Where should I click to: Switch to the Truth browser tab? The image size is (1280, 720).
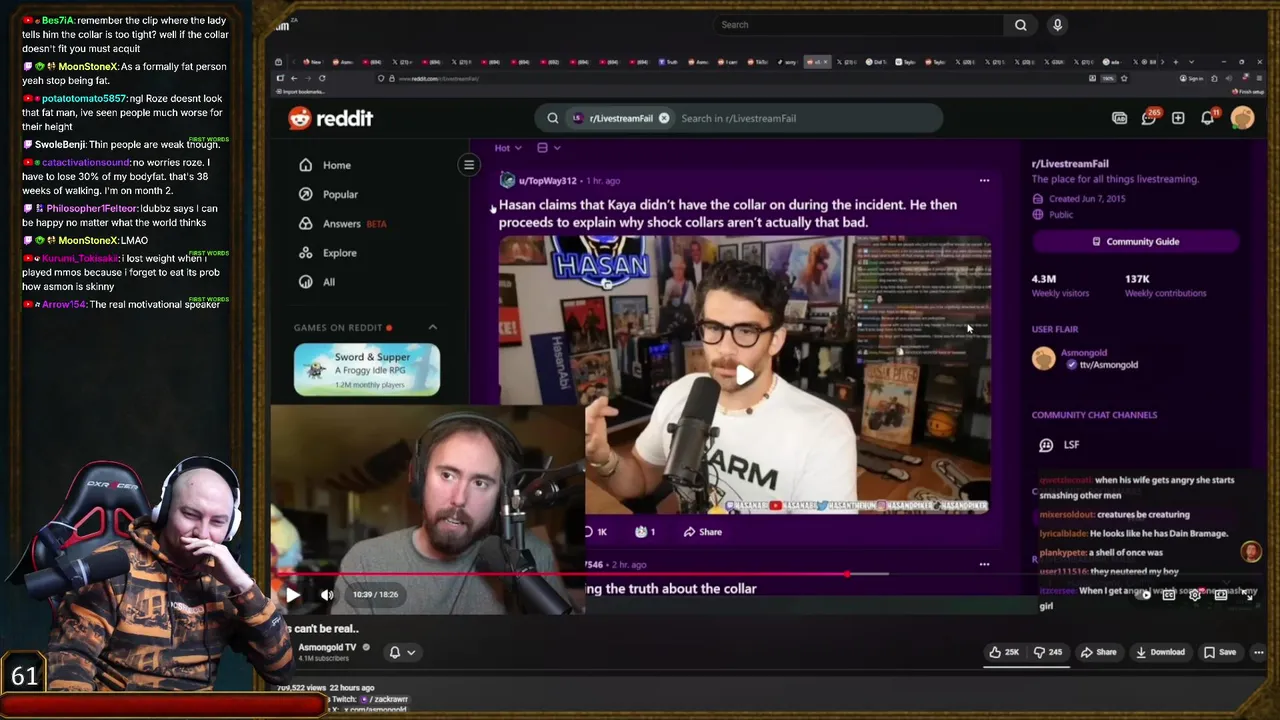pyautogui.click(x=668, y=62)
